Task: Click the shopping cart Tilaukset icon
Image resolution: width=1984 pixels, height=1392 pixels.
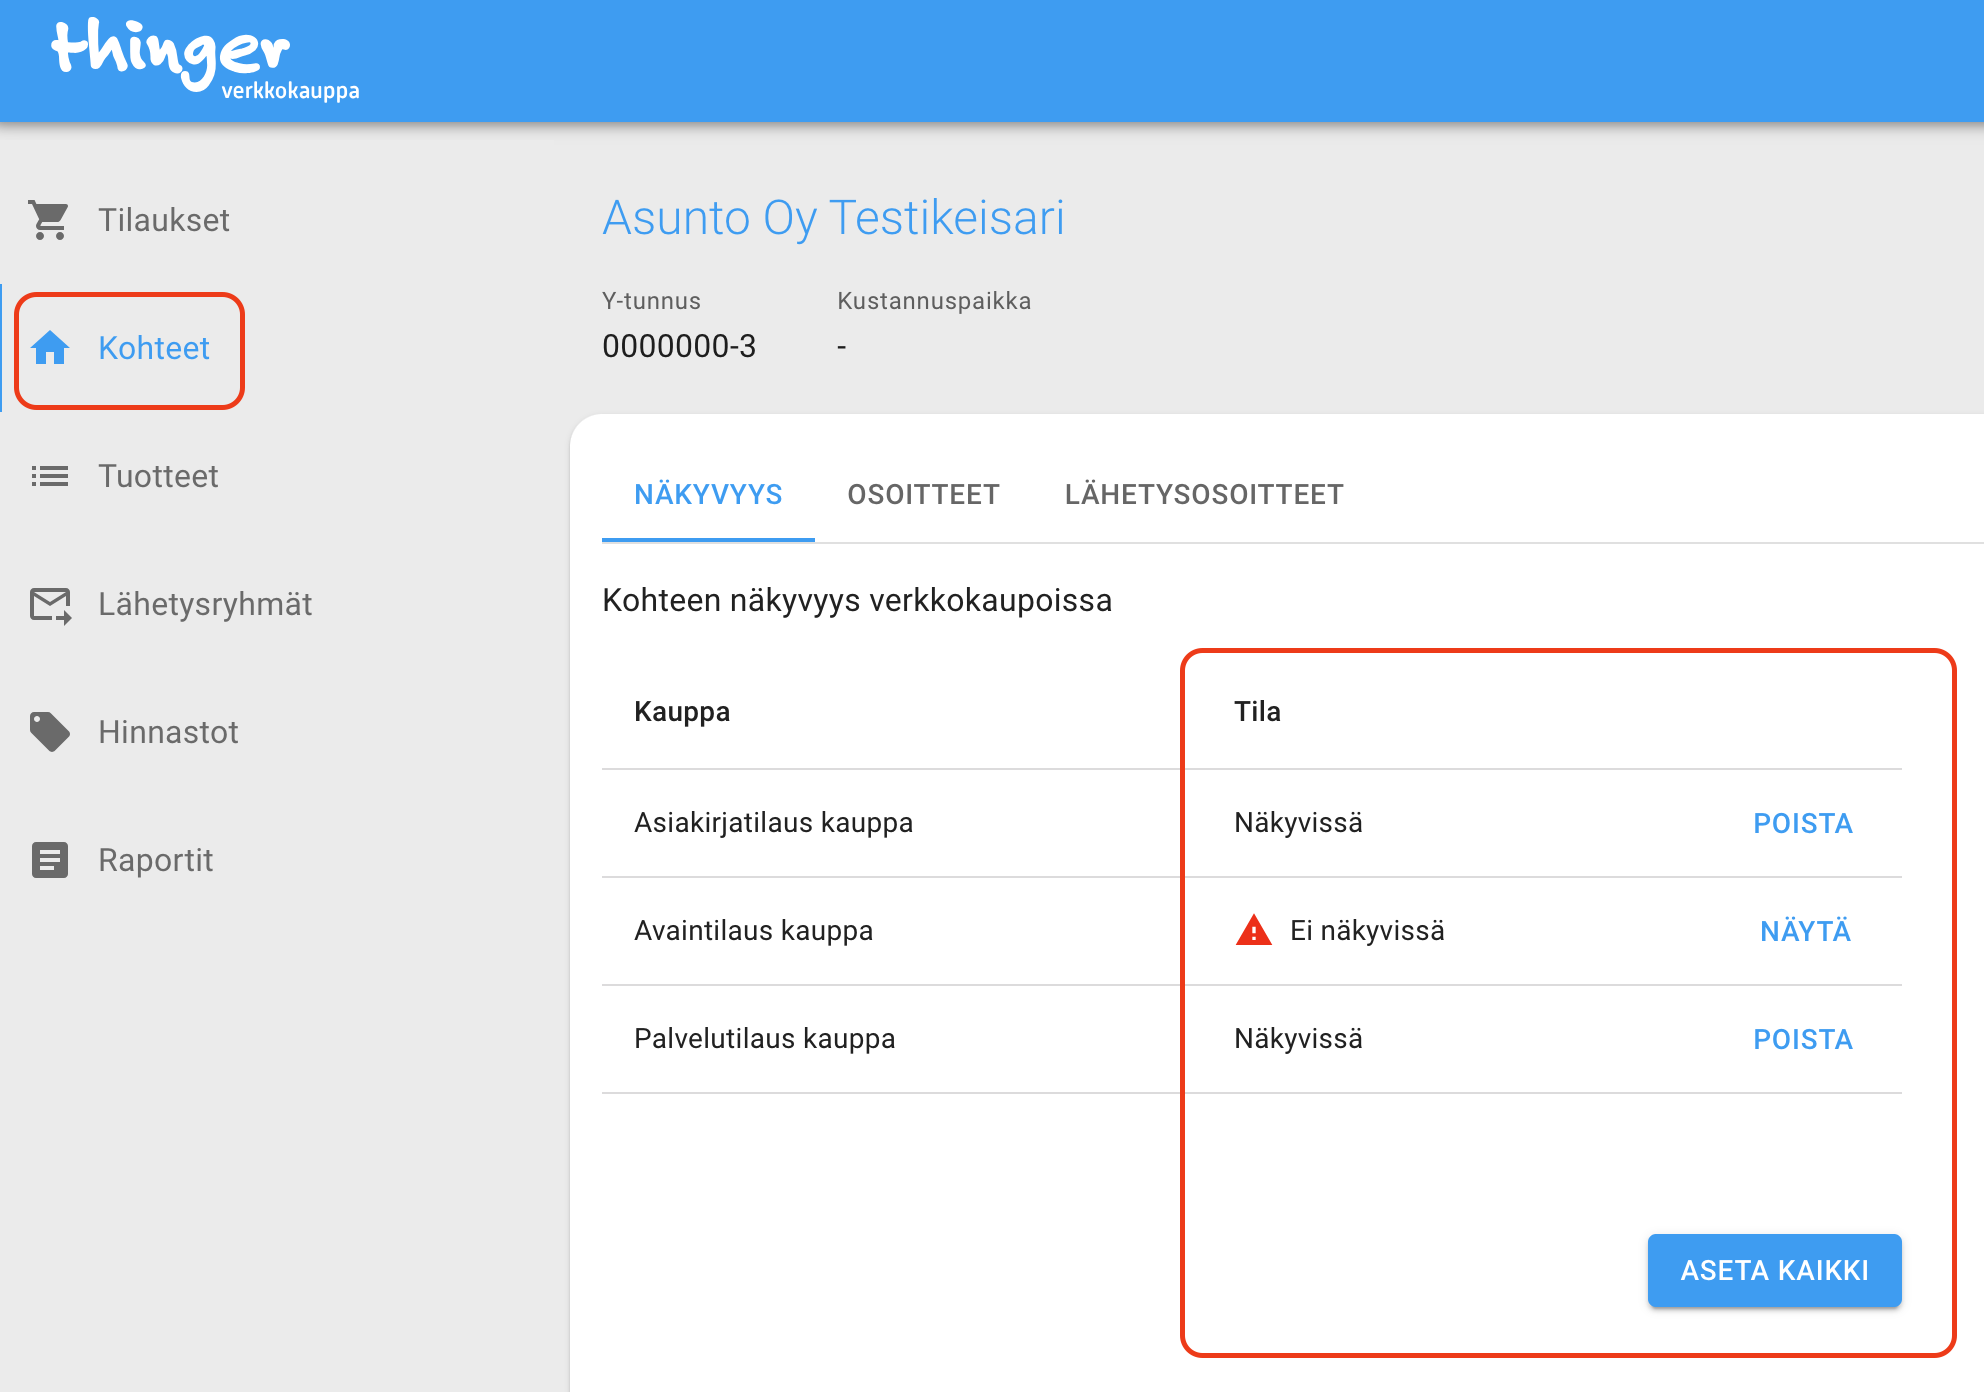Action: click(x=49, y=220)
